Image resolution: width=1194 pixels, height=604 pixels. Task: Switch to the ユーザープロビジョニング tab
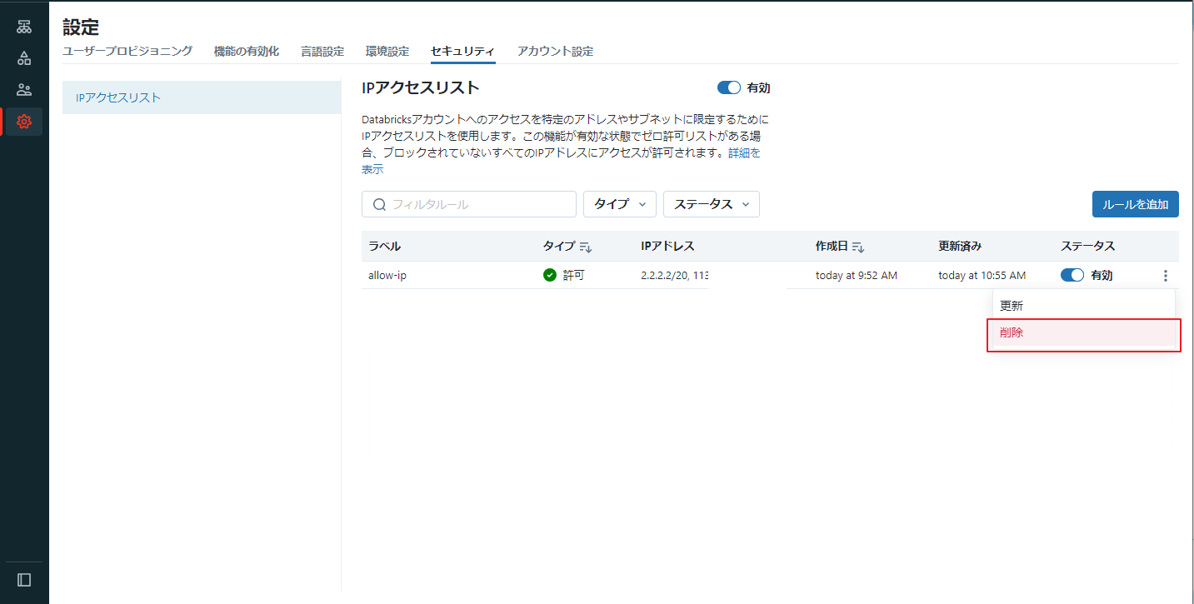click(127, 51)
